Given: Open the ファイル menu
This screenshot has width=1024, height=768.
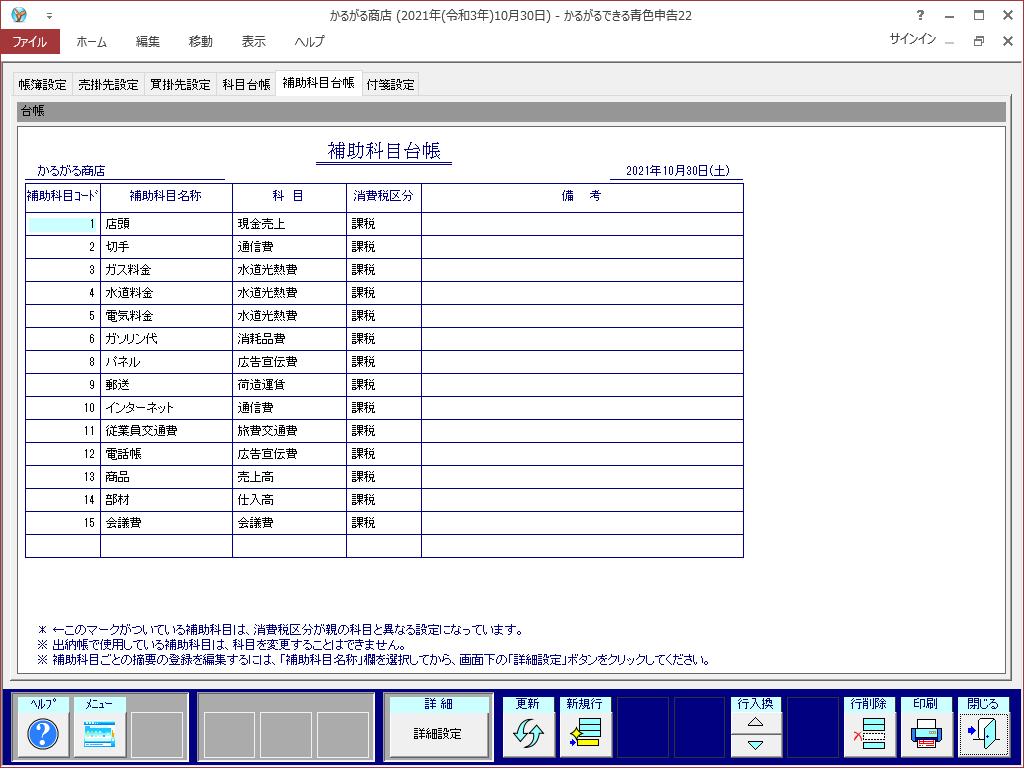Looking at the screenshot, I should pos(30,41).
